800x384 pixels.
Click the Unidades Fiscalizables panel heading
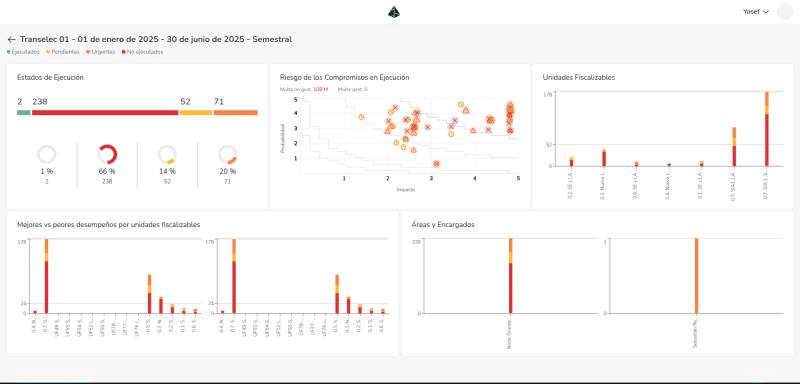click(579, 78)
